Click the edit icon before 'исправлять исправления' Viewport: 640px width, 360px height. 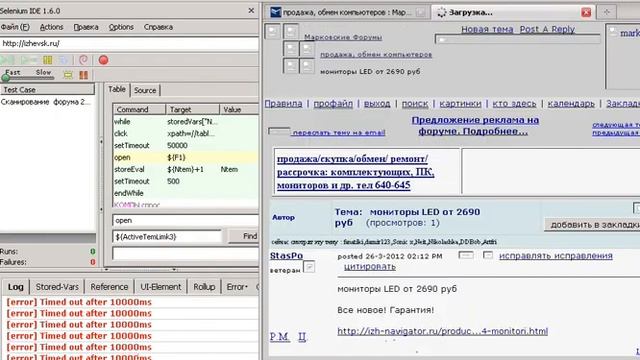click(x=488, y=255)
